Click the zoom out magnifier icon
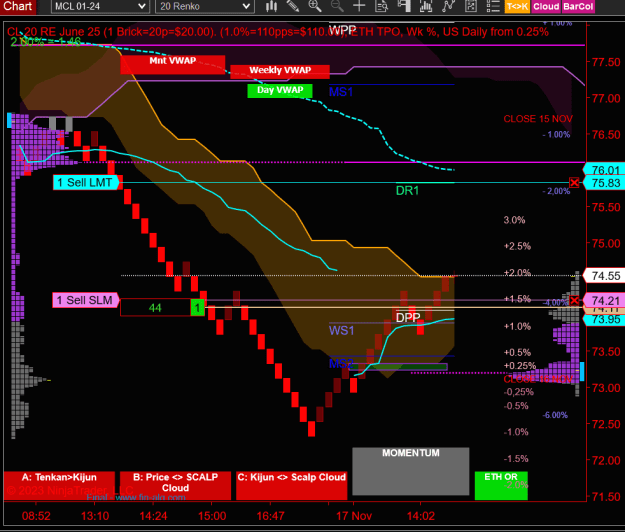This screenshot has height=532, width=625. tap(337, 6)
